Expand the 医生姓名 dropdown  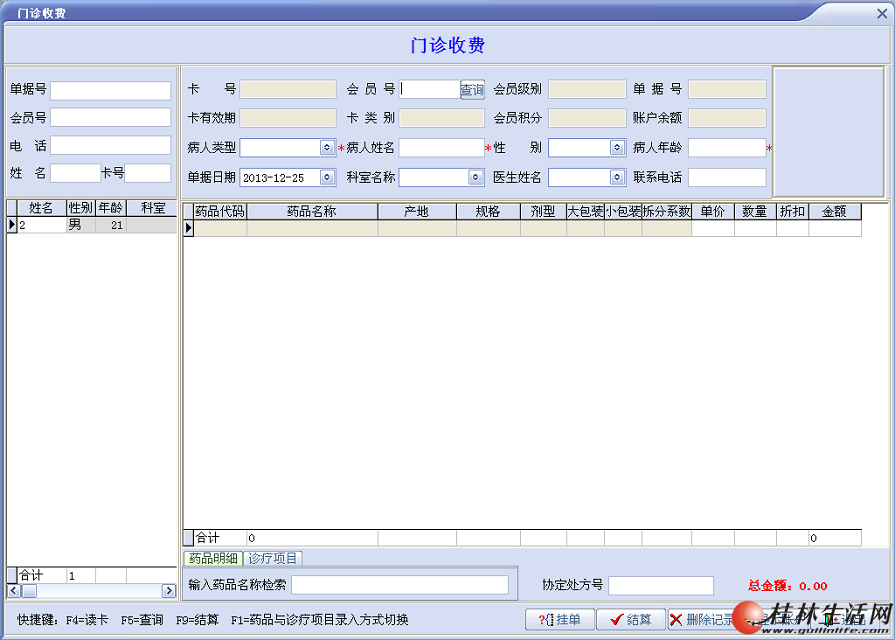click(618, 178)
